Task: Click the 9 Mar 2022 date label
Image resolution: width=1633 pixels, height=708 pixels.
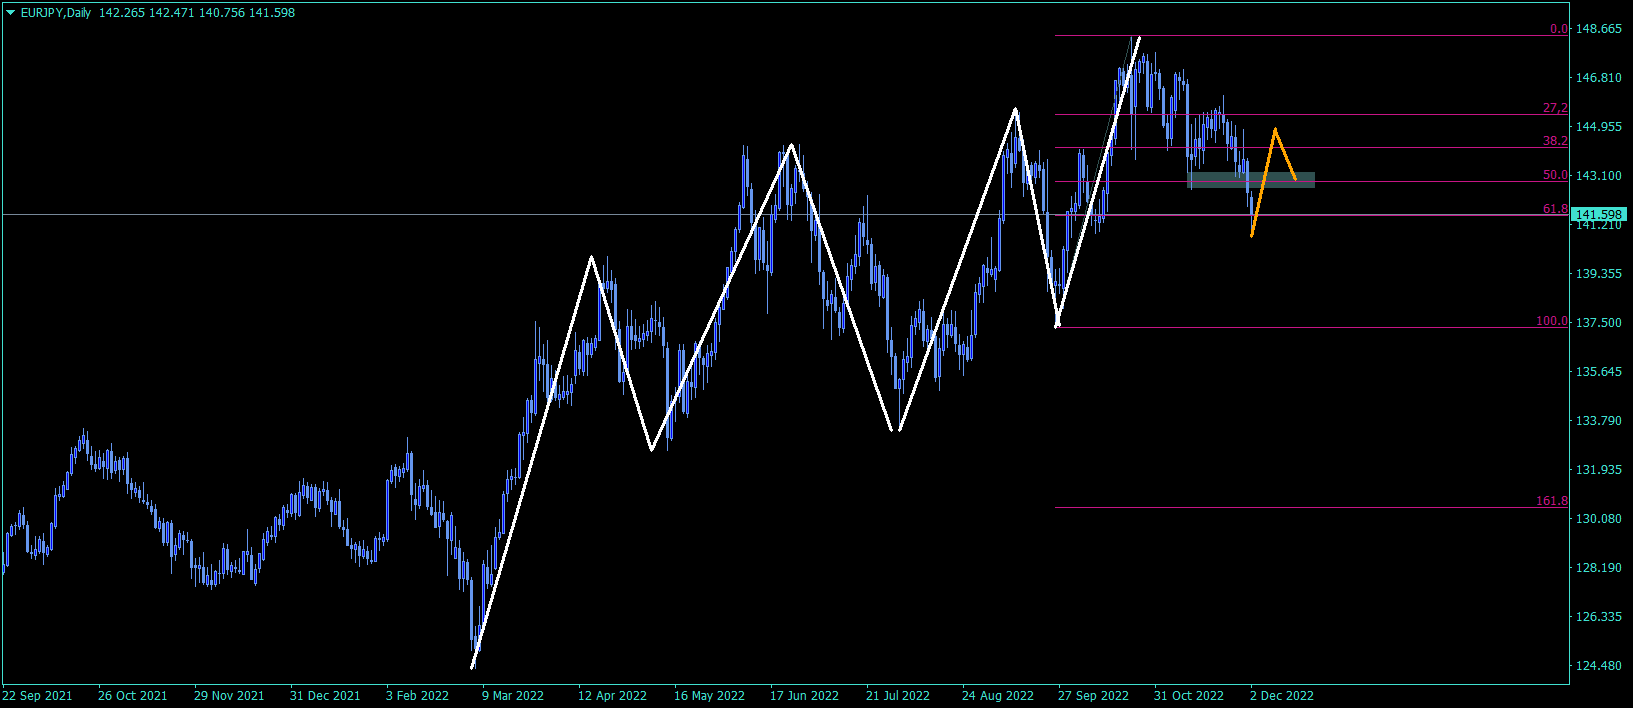Action: (x=513, y=696)
